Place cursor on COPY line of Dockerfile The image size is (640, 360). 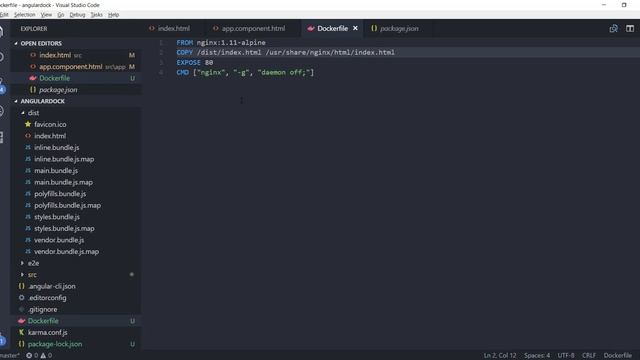point(285,53)
